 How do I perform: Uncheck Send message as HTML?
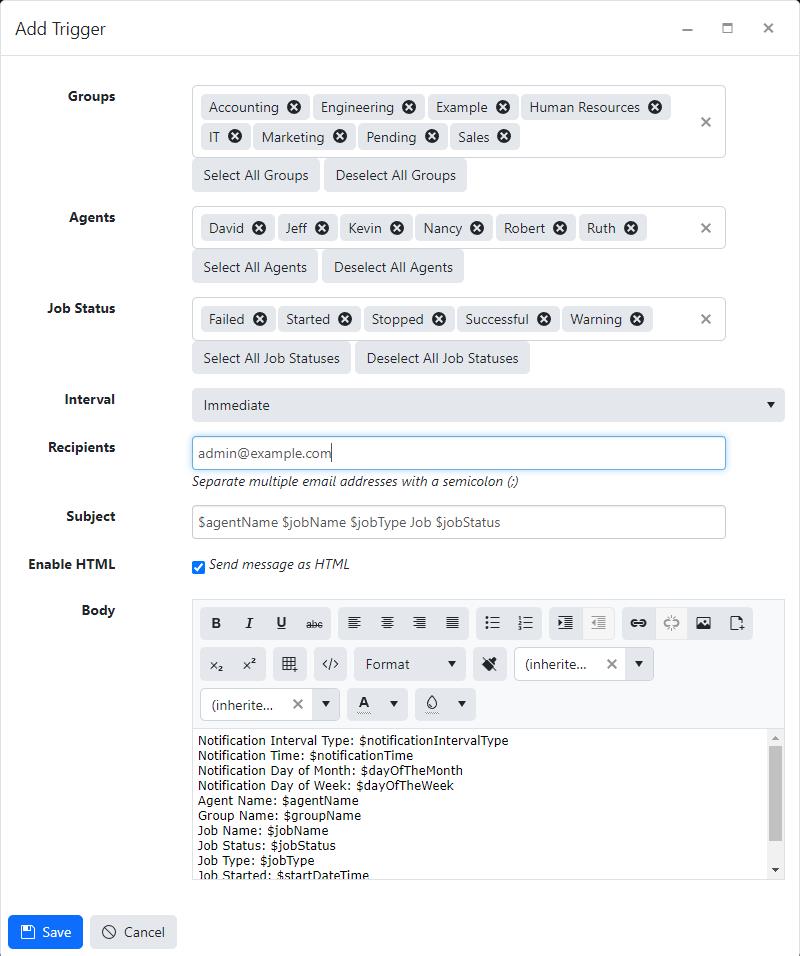point(198,567)
